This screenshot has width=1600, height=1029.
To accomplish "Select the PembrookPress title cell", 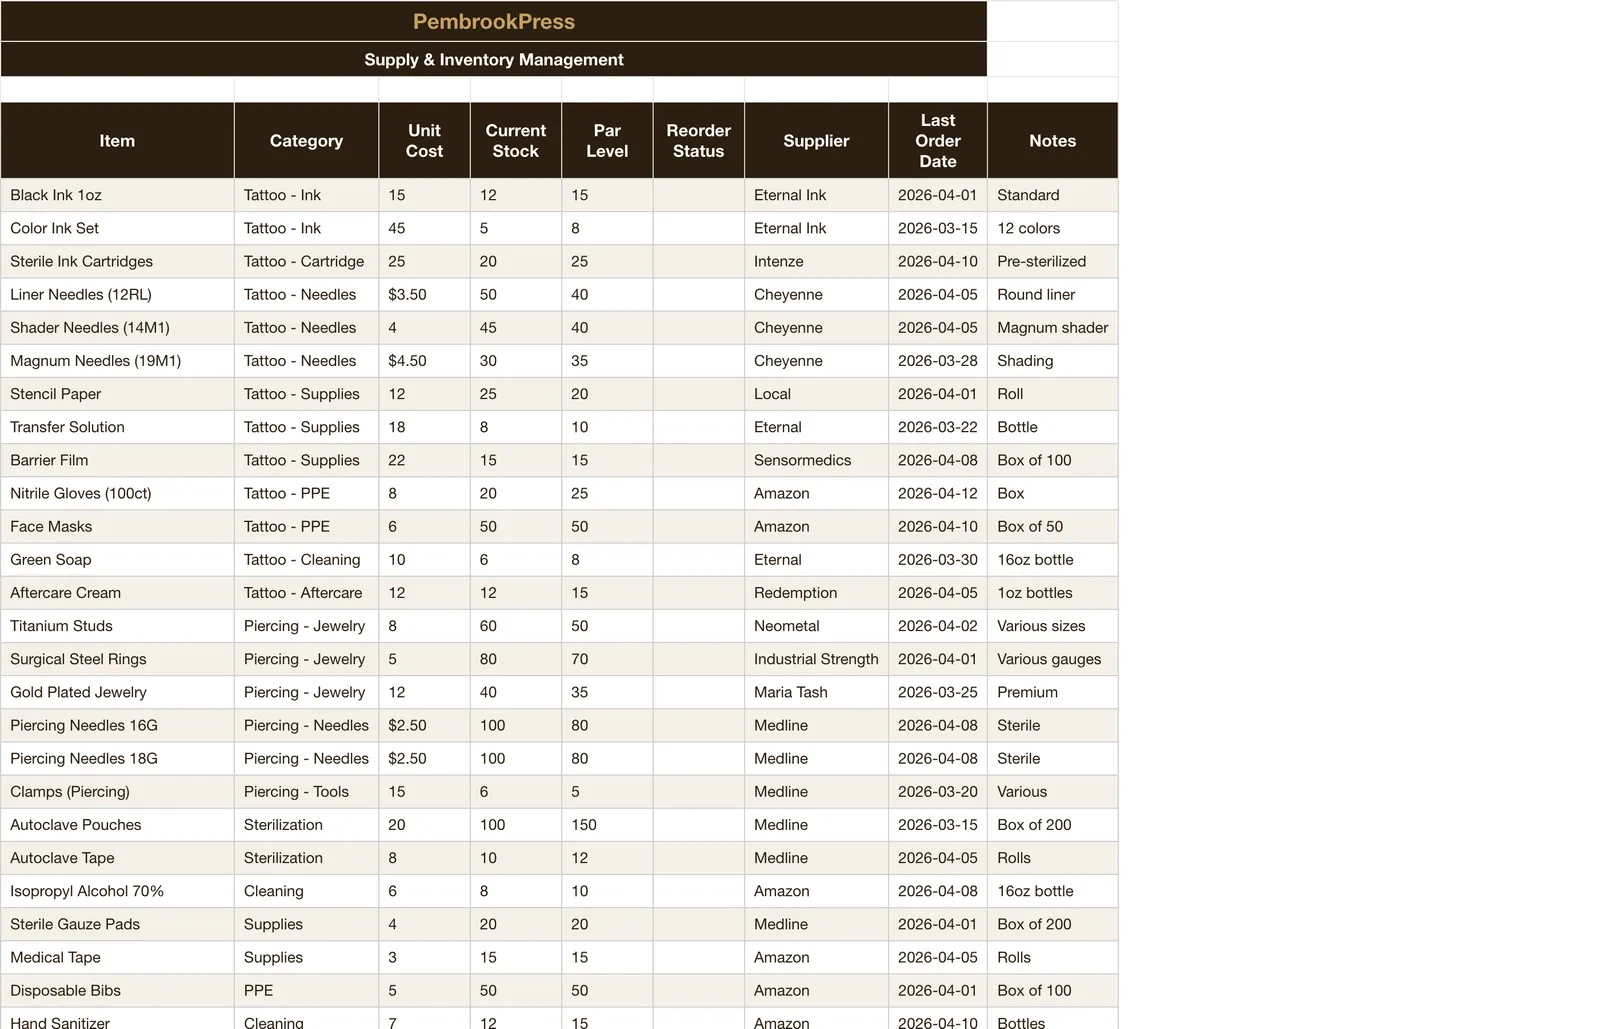I will coord(494,21).
